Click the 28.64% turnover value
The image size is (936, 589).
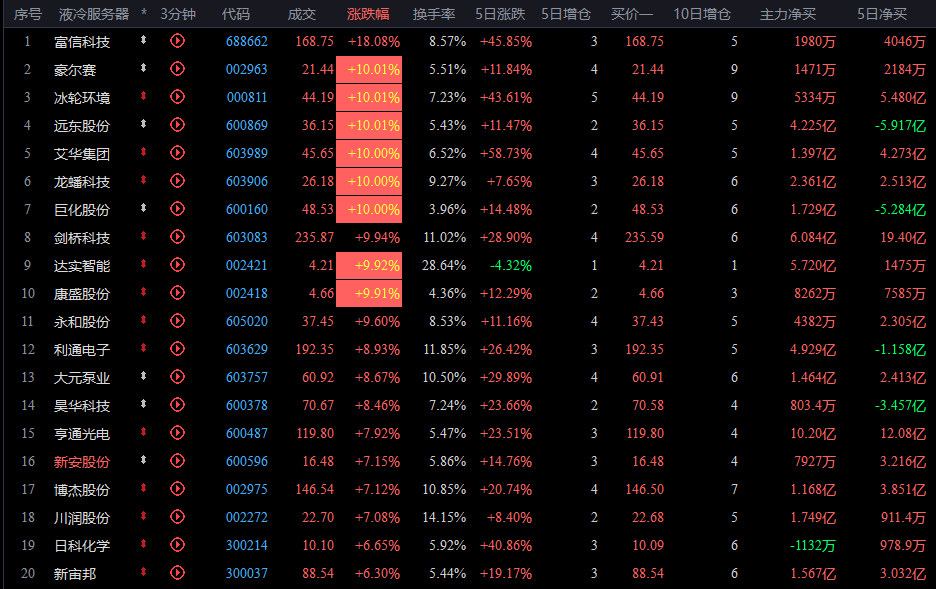[444, 266]
